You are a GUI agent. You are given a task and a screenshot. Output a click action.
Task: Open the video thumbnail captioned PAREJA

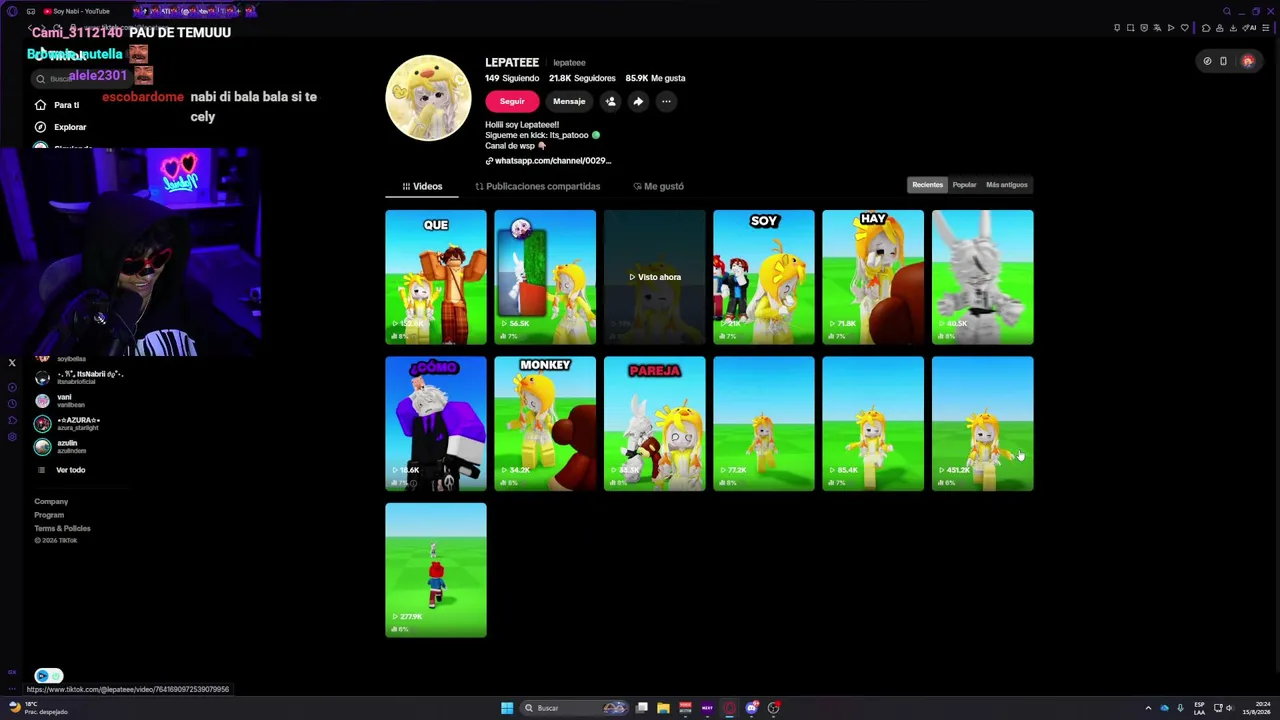coord(654,424)
